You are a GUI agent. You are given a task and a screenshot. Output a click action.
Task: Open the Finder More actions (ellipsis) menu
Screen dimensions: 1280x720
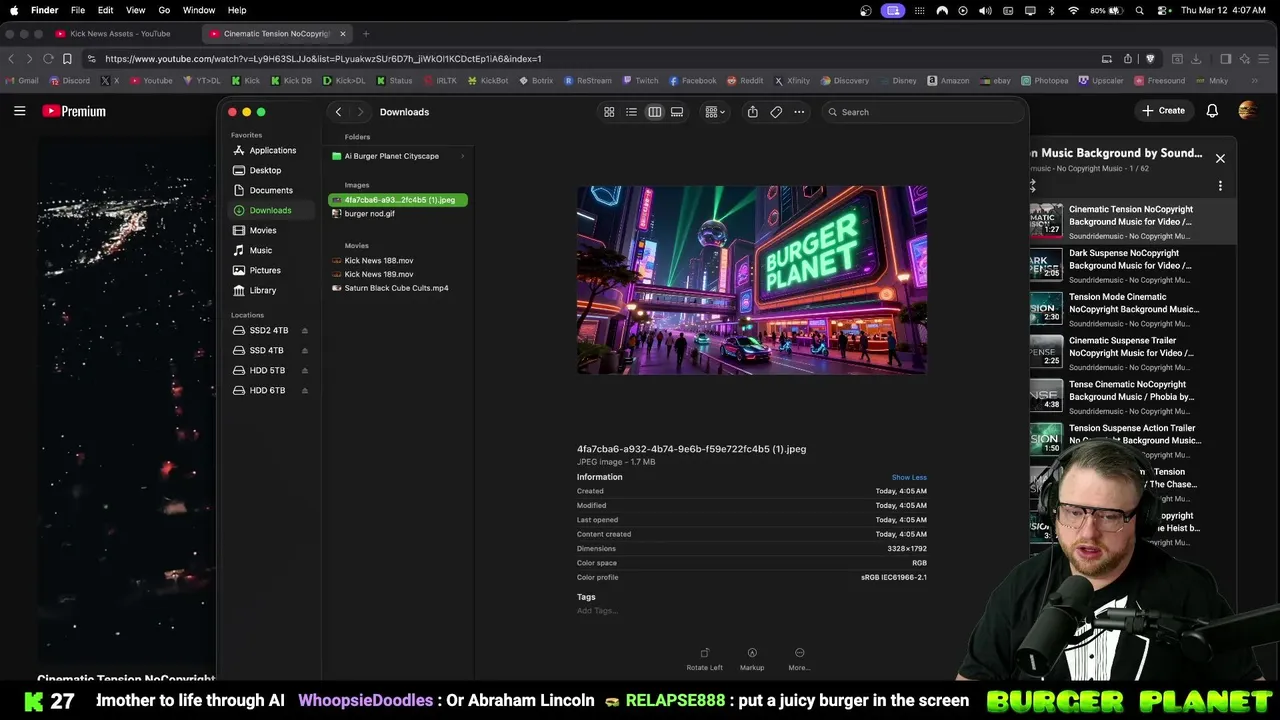(799, 112)
